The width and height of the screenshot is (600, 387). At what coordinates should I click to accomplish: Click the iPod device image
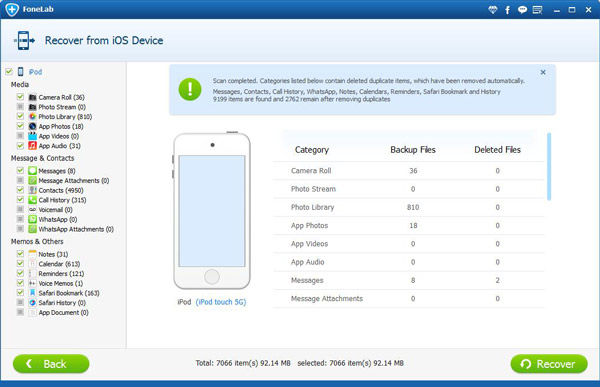click(212, 211)
